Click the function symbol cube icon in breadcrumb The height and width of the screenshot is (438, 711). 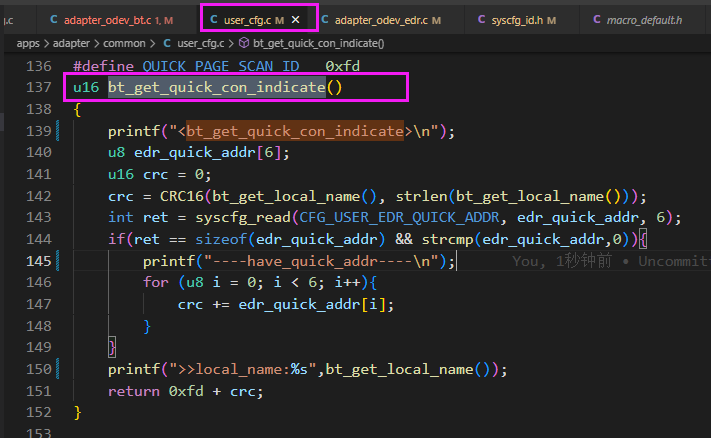coord(244,43)
